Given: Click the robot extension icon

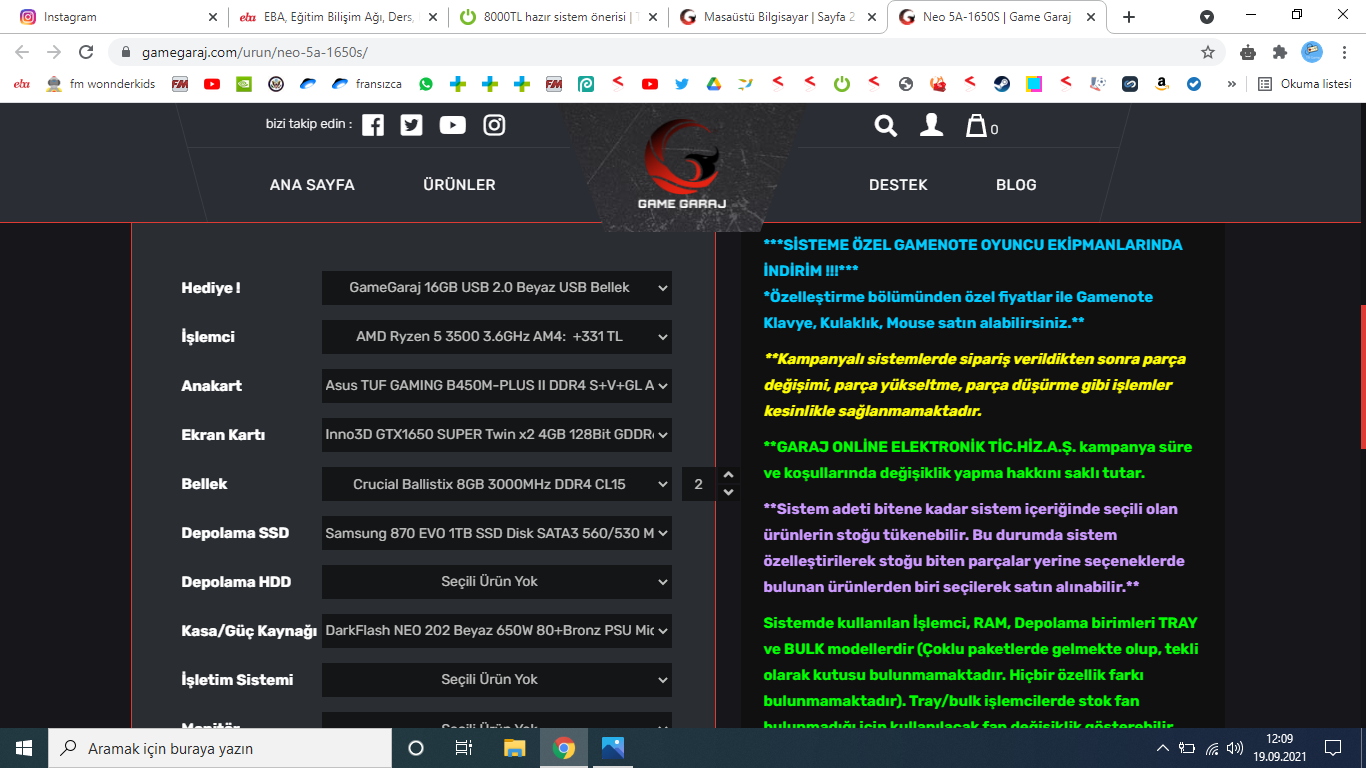Looking at the screenshot, I should coord(1247,52).
